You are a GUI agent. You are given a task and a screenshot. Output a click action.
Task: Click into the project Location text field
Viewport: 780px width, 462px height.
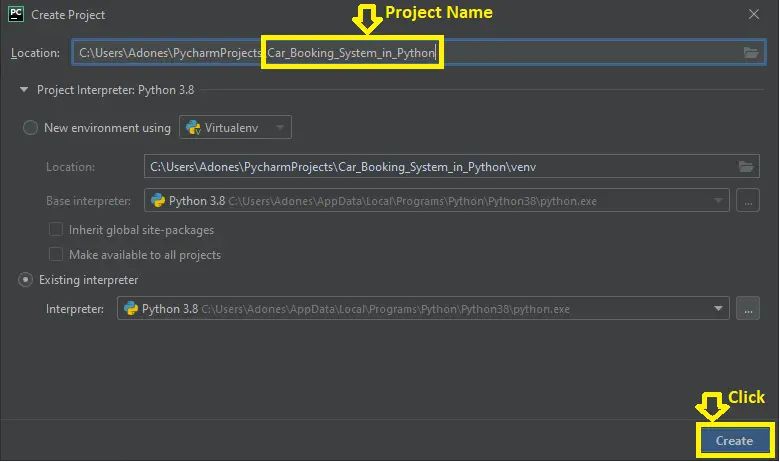point(419,53)
